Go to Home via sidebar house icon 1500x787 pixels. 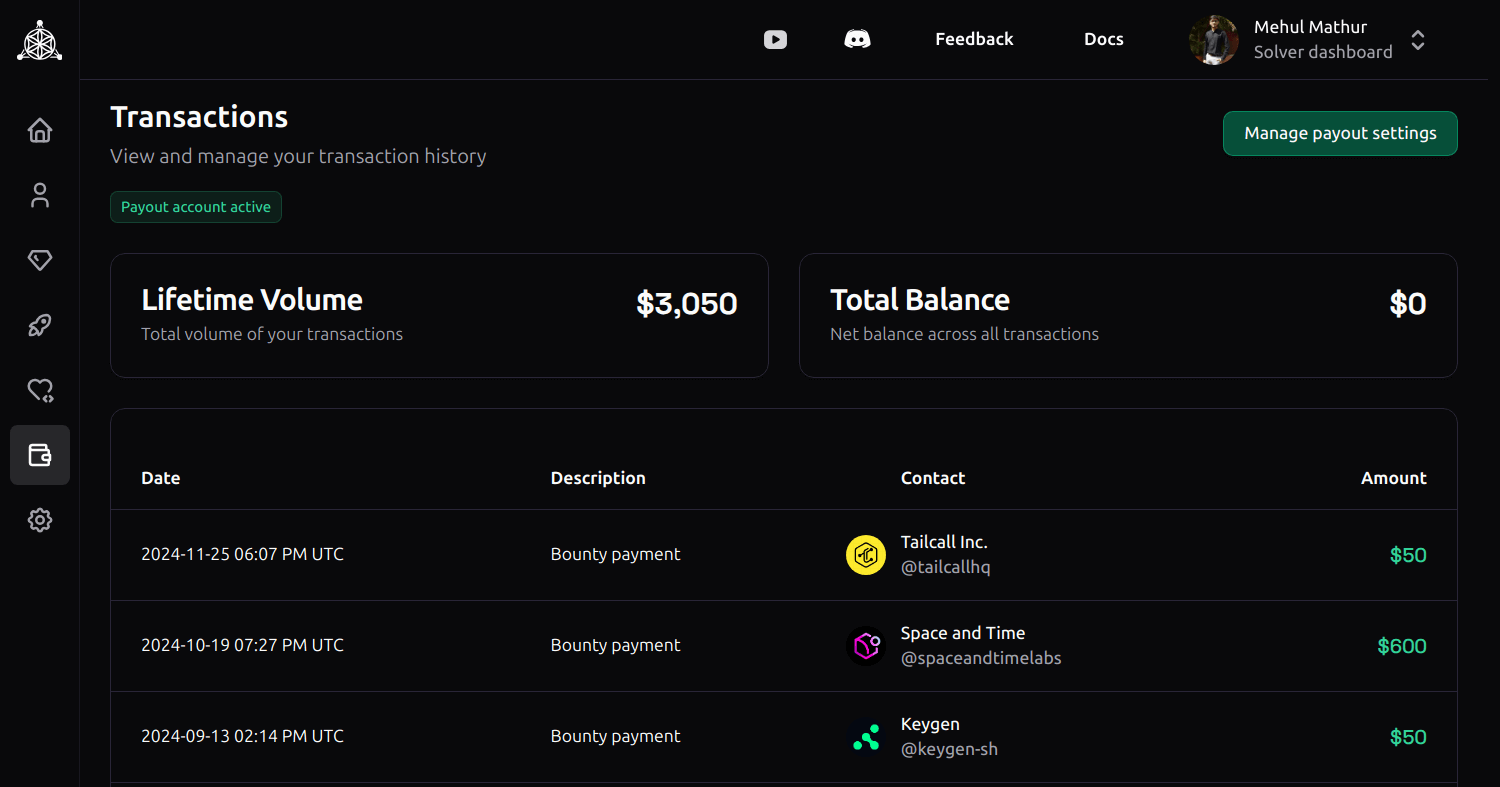[40, 130]
